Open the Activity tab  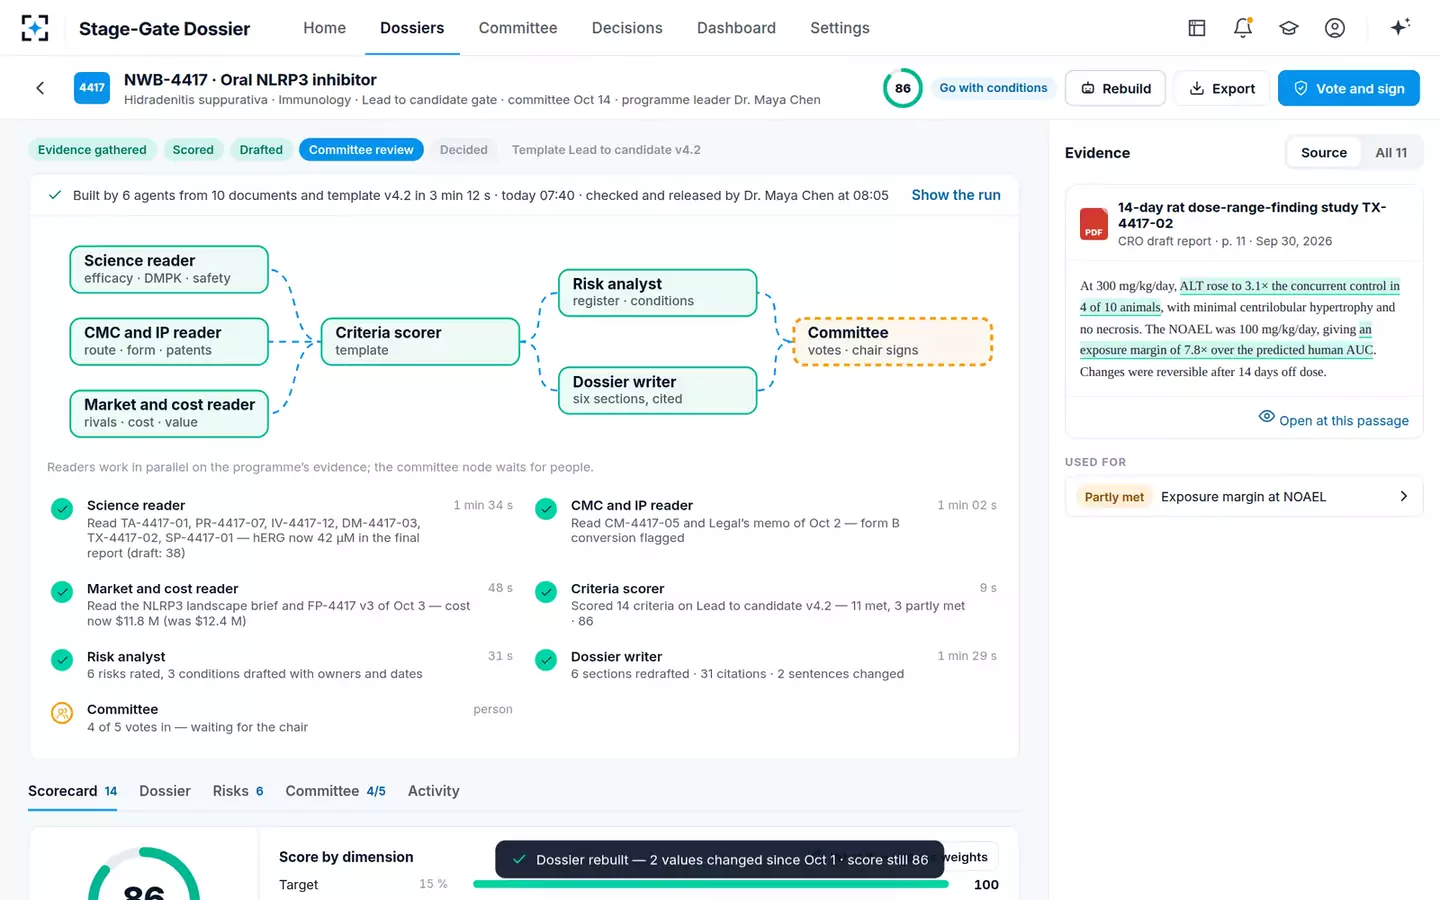click(x=433, y=791)
